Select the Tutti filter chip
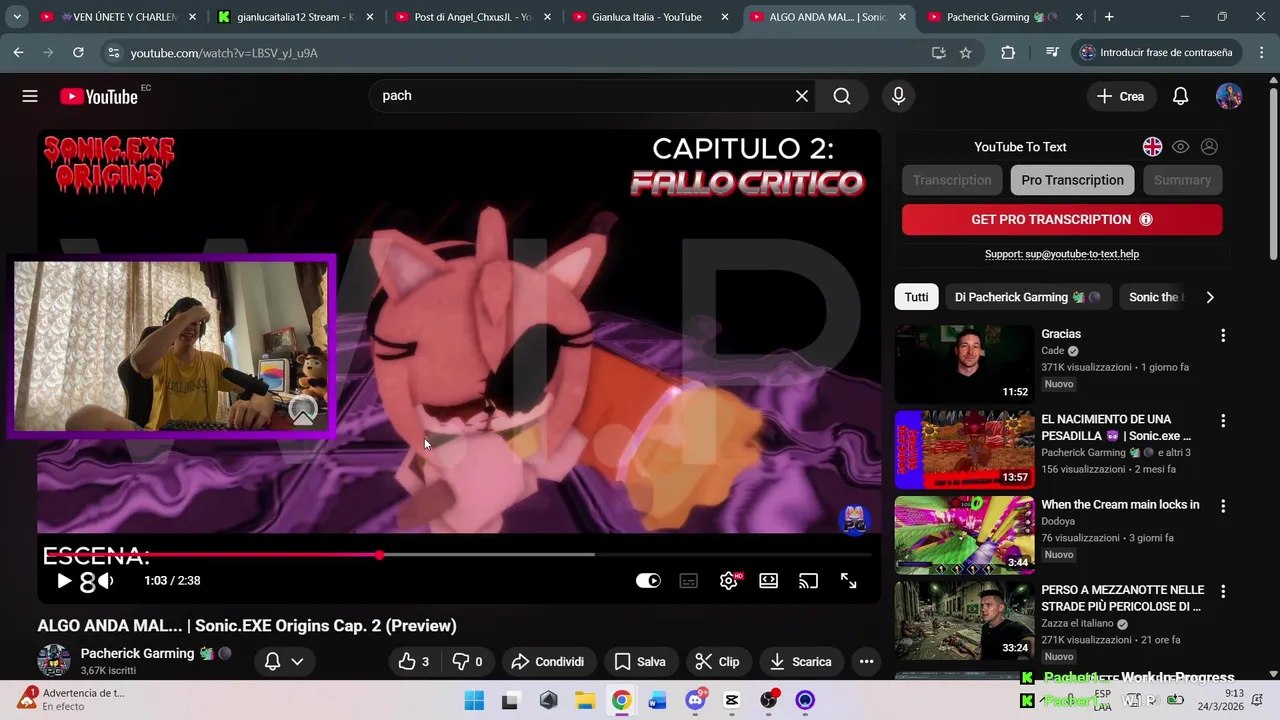 point(916,297)
